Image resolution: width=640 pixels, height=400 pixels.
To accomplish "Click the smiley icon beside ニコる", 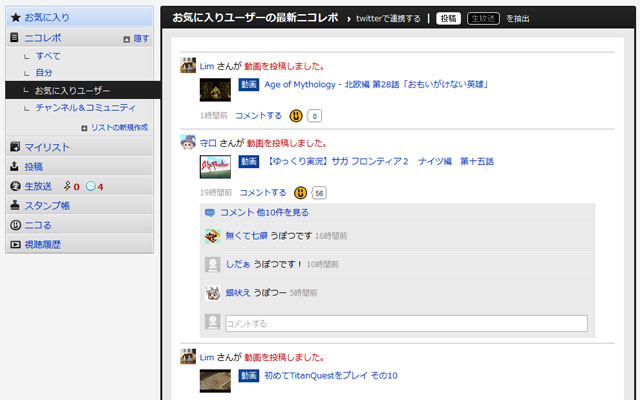I will (15, 225).
